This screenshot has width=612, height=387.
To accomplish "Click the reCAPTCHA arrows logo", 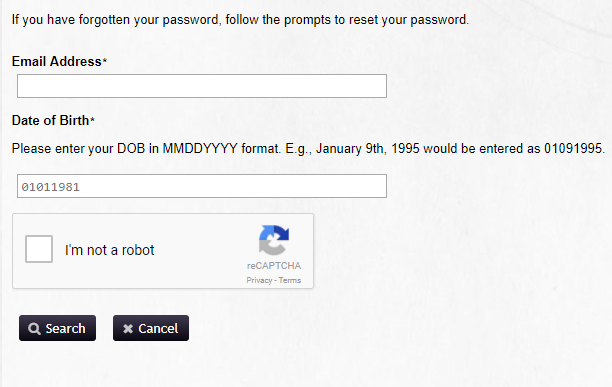I will (274, 240).
